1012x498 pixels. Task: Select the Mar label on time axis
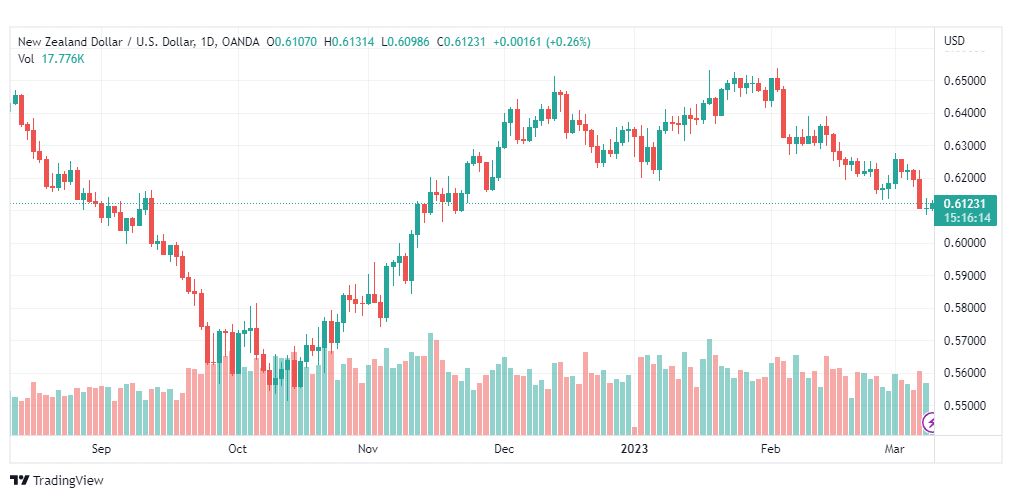(894, 448)
